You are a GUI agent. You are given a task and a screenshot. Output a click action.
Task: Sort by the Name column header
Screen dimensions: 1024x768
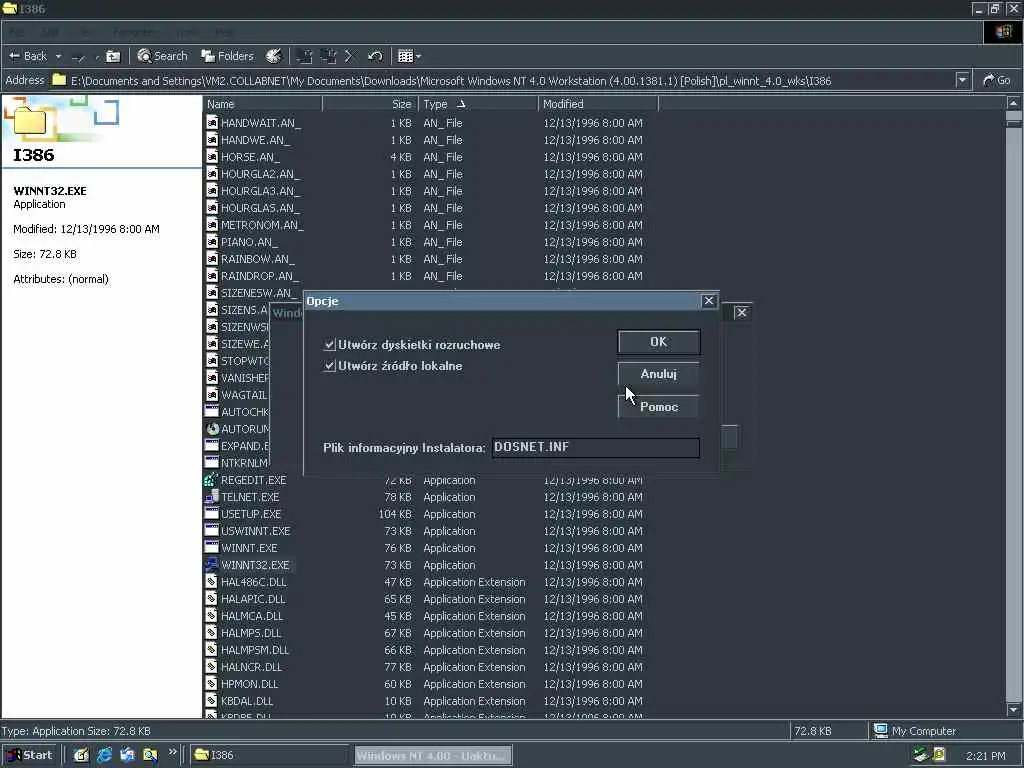coord(263,104)
